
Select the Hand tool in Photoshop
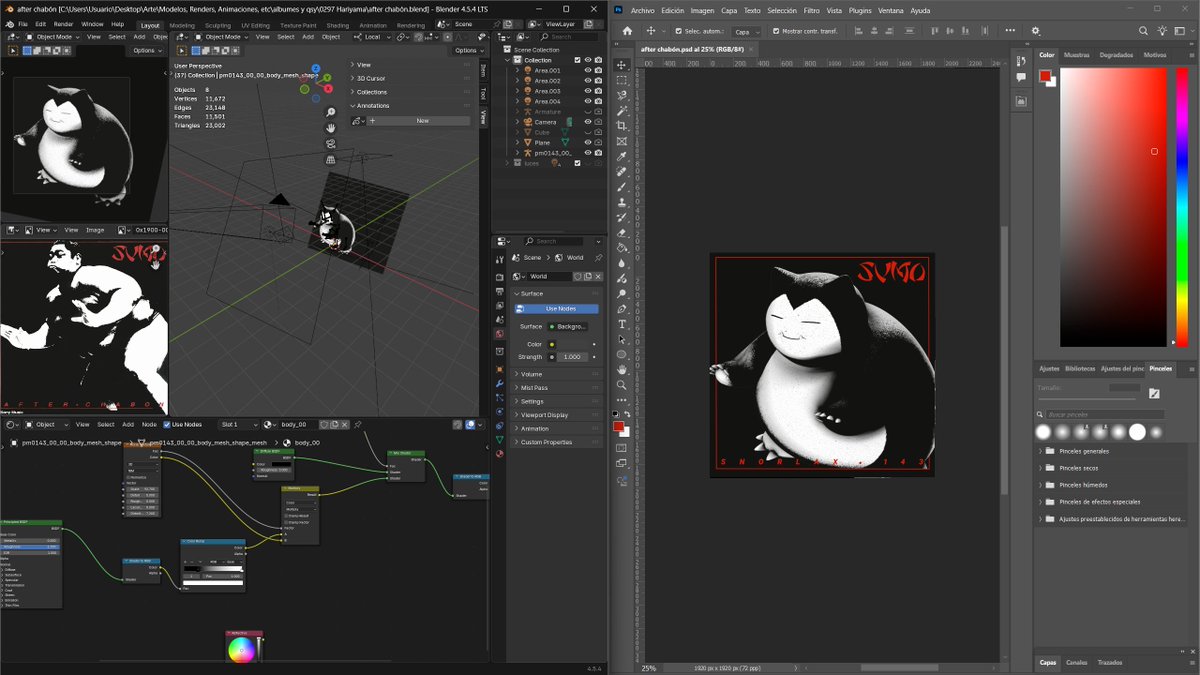[622, 370]
